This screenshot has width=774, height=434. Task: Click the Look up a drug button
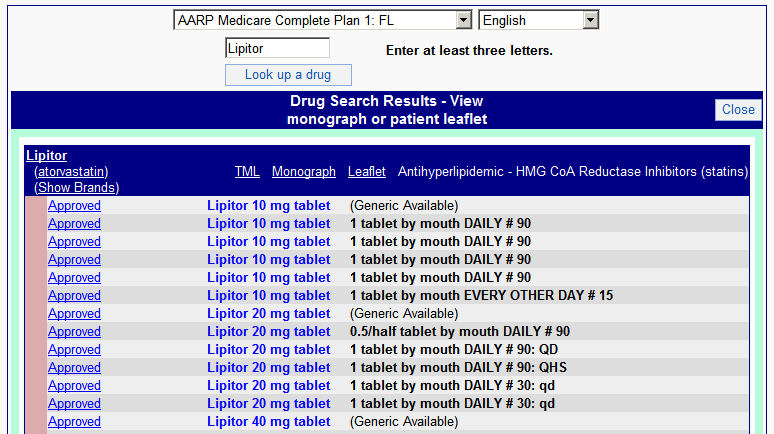[x=288, y=75]
